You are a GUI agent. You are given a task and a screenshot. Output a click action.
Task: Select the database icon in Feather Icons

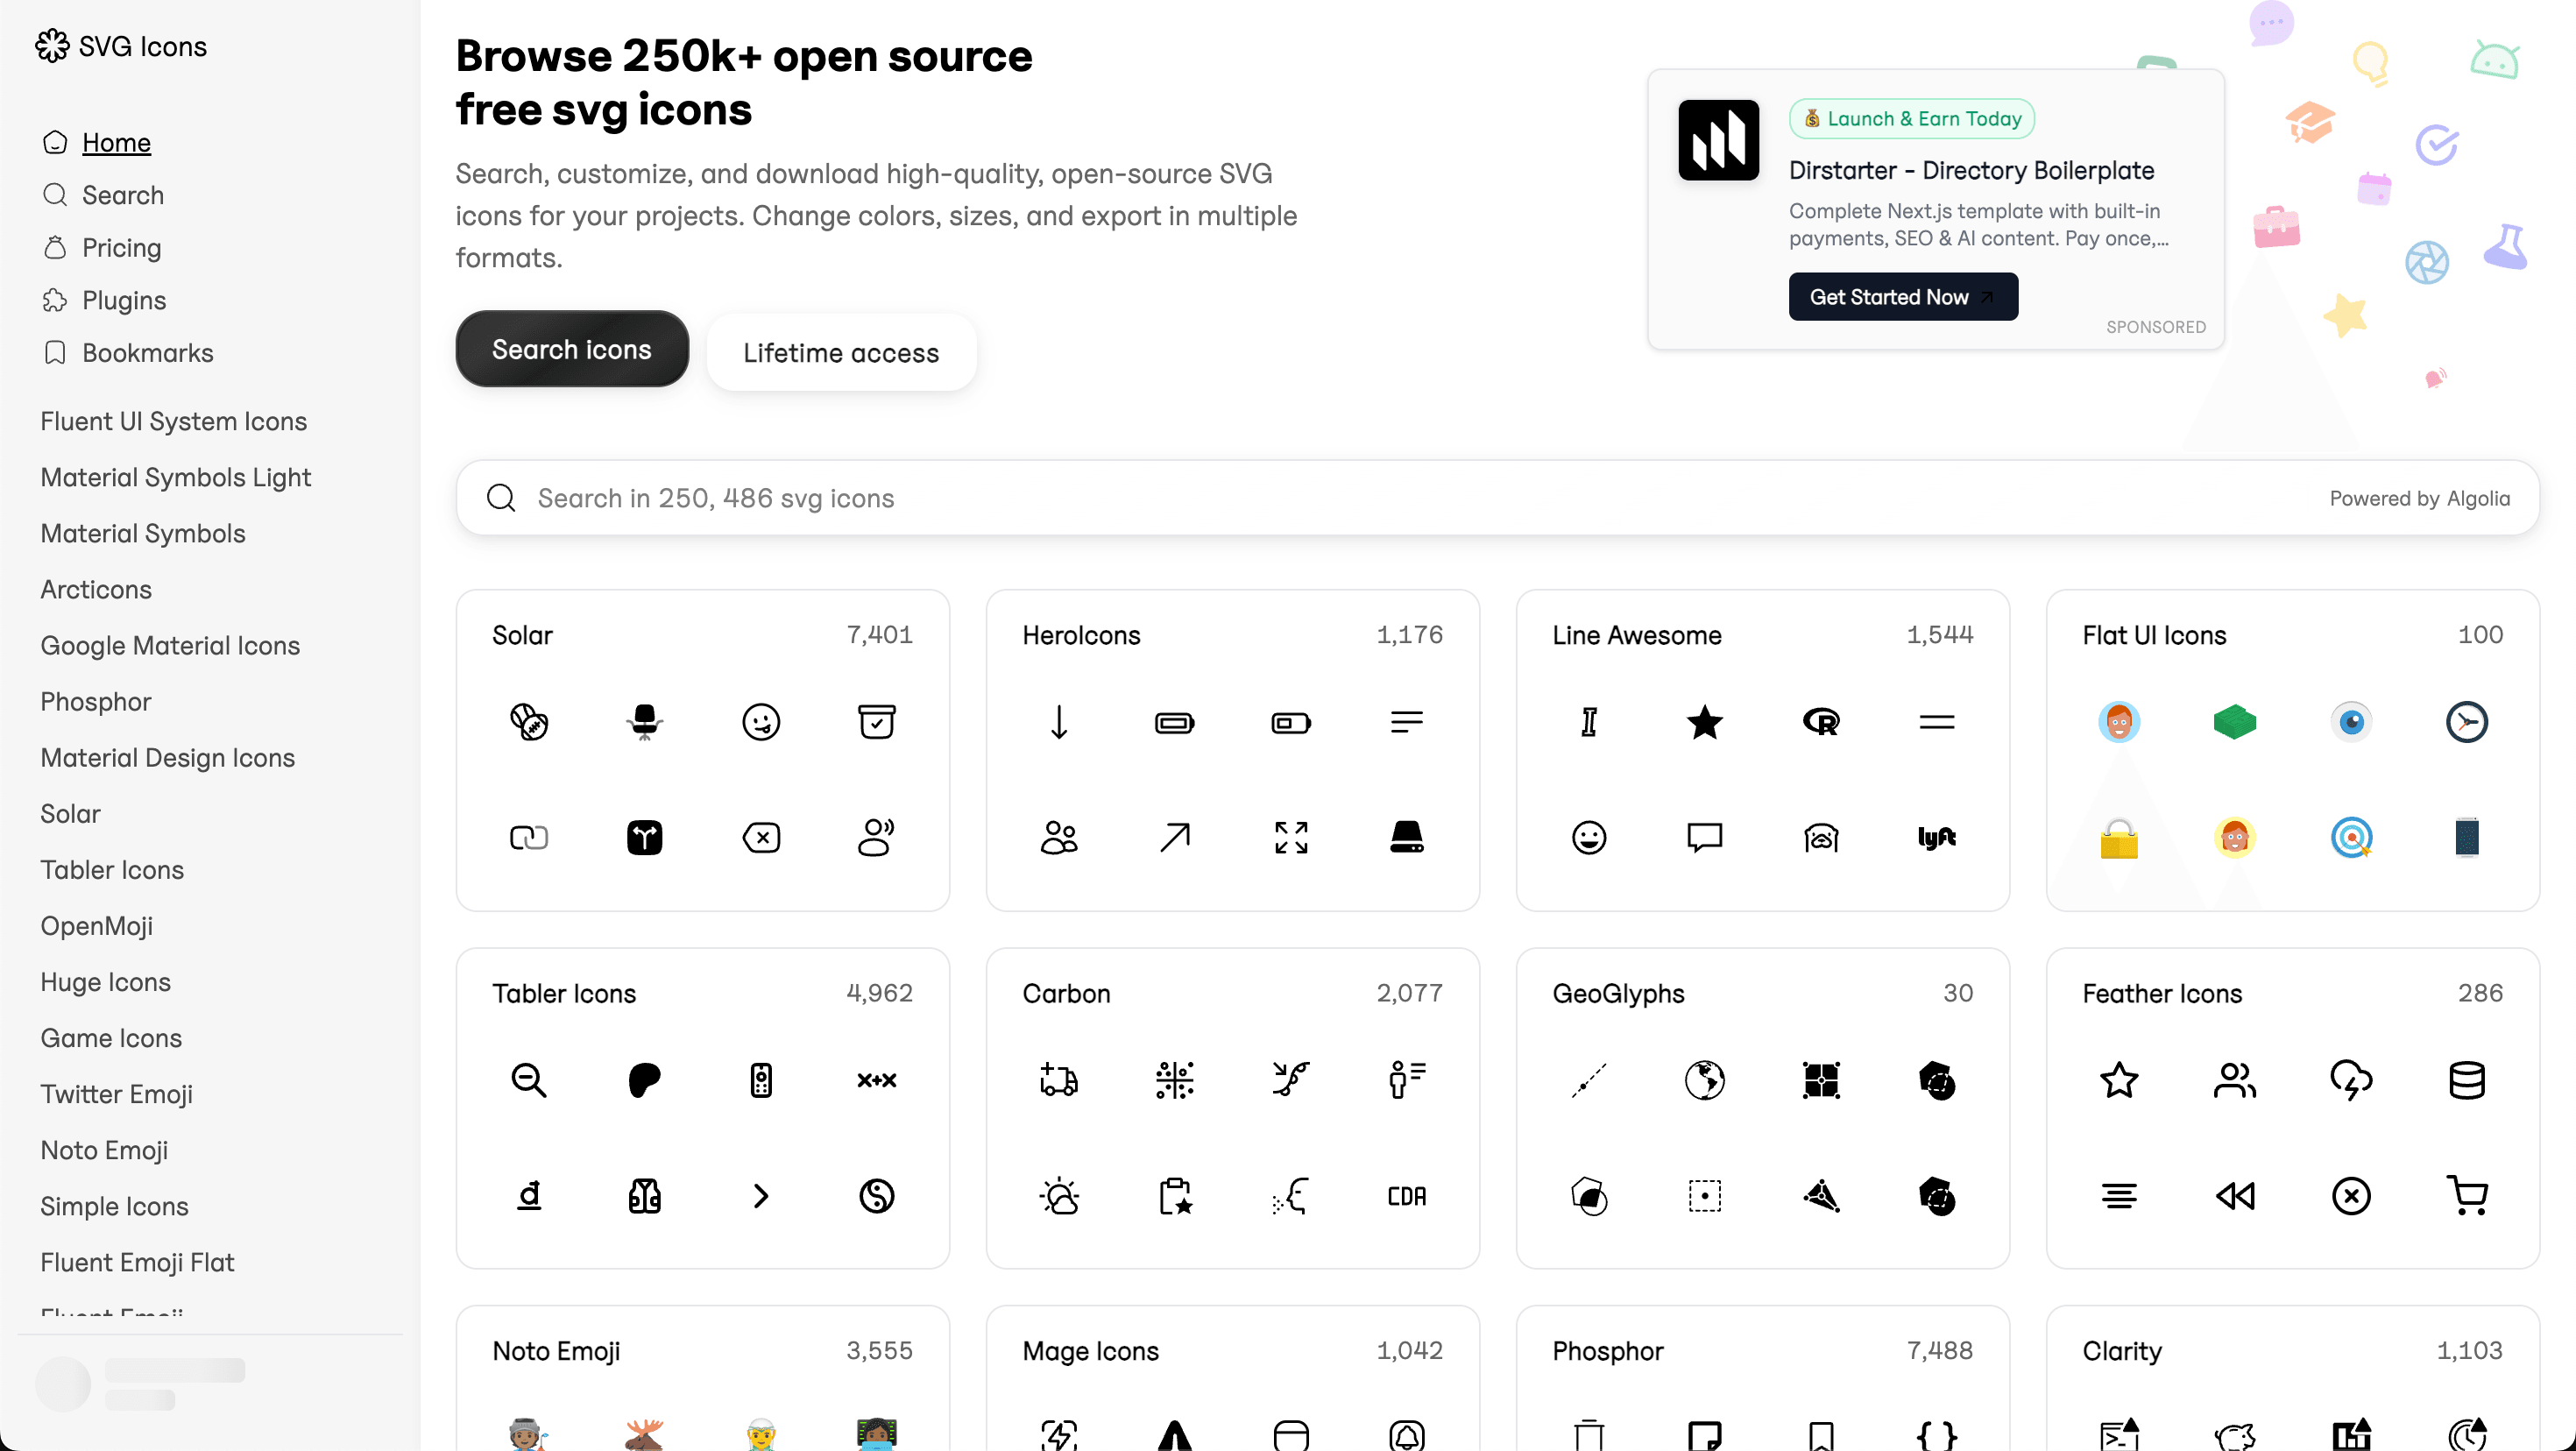(x=2467, y=1080)
